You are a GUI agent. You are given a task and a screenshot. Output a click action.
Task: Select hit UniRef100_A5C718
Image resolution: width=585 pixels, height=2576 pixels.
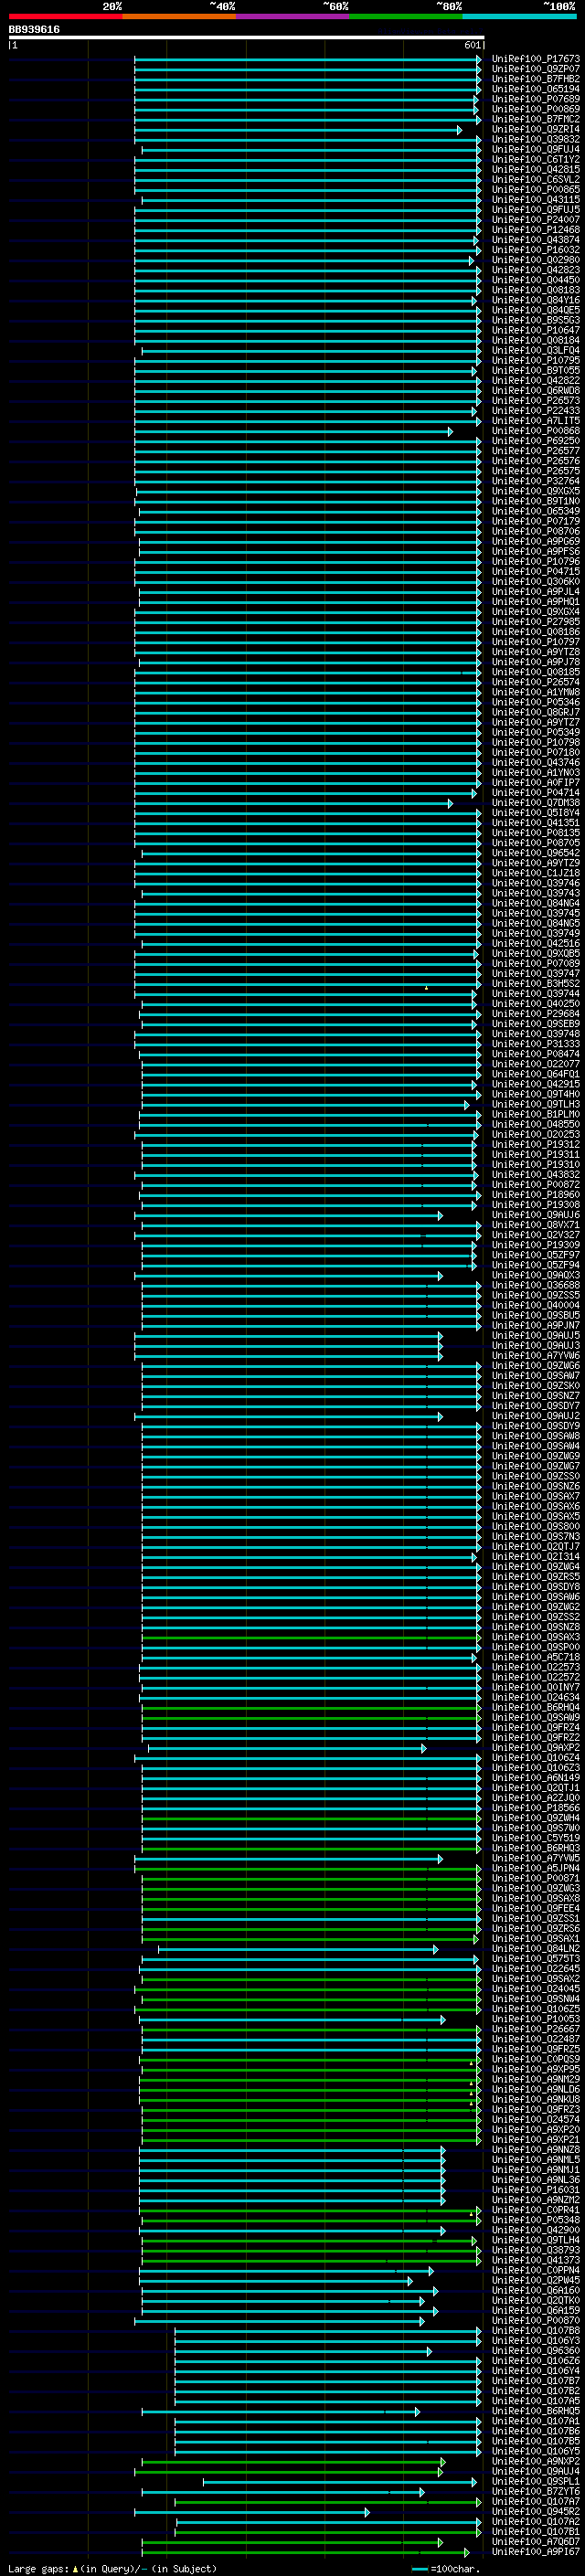(x=536, y=1657)
